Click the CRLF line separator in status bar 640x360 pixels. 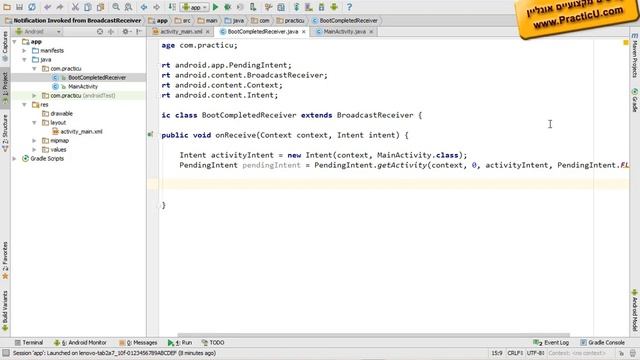click(515, 353)
